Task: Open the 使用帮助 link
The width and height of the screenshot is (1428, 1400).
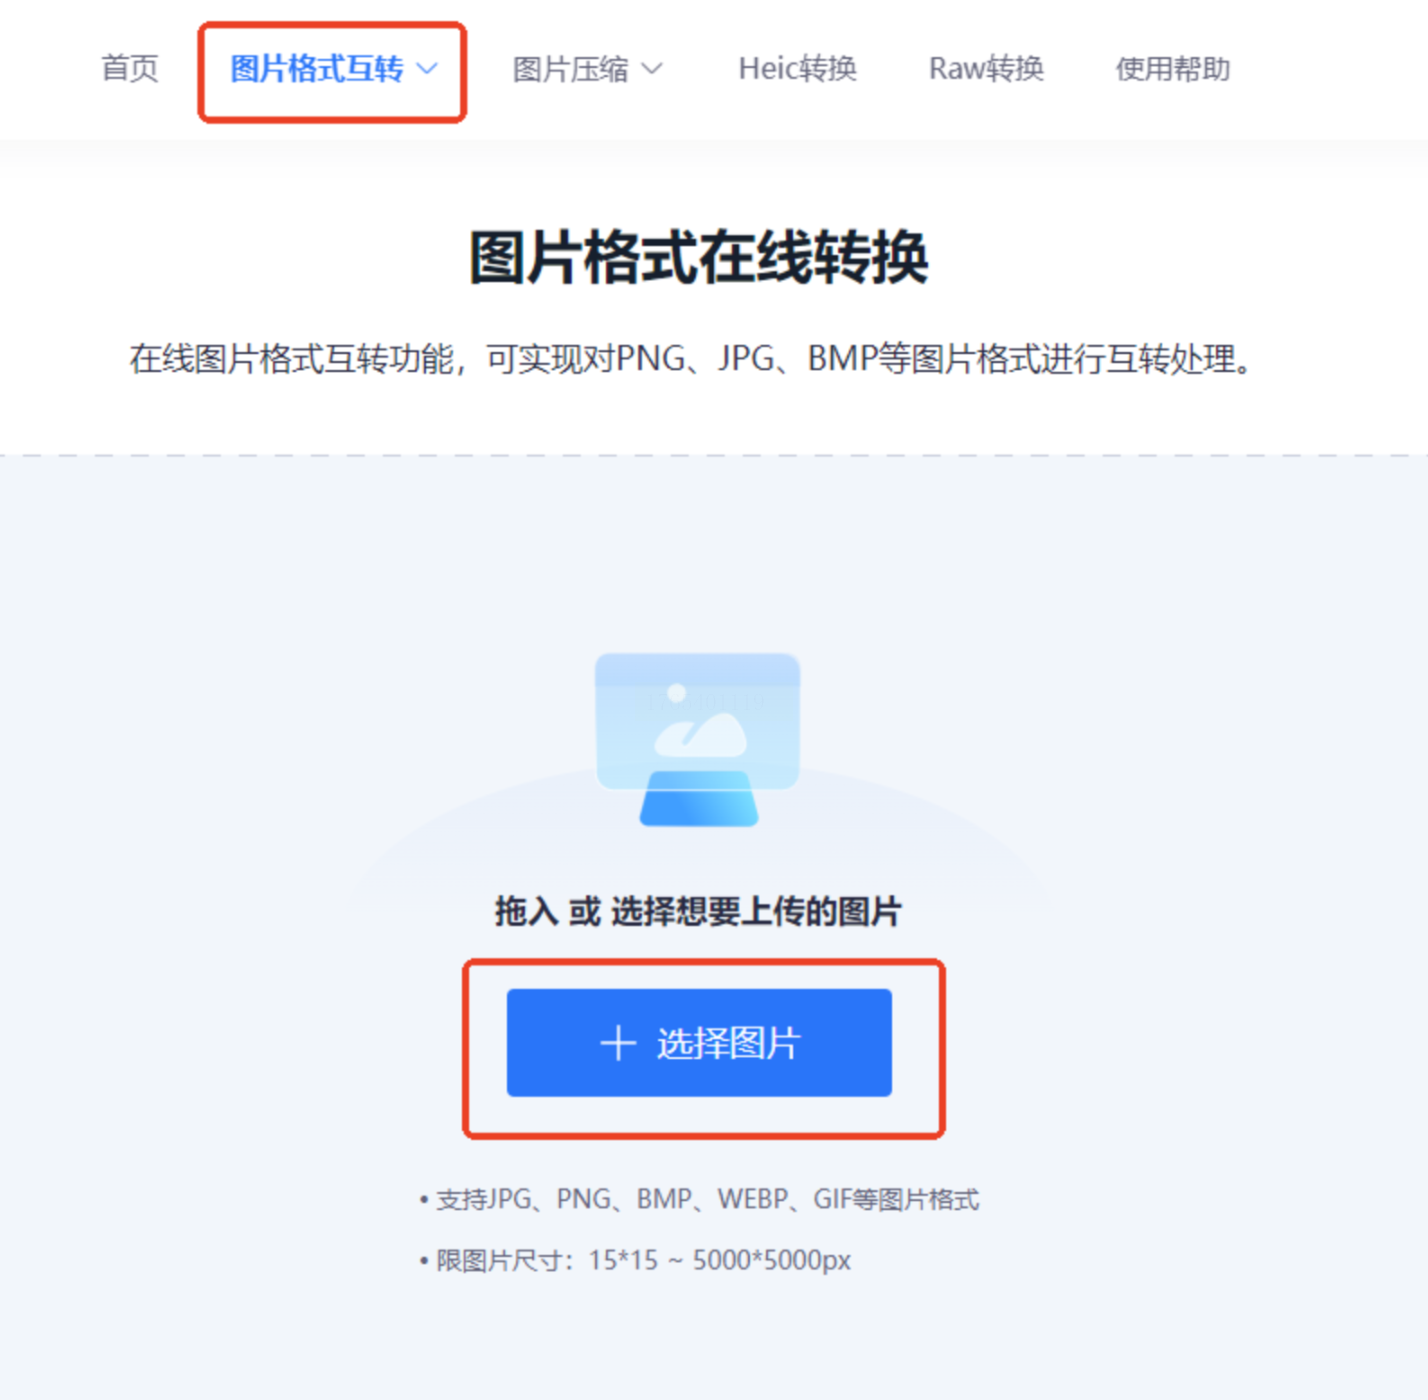Action: pos(1172,69)
